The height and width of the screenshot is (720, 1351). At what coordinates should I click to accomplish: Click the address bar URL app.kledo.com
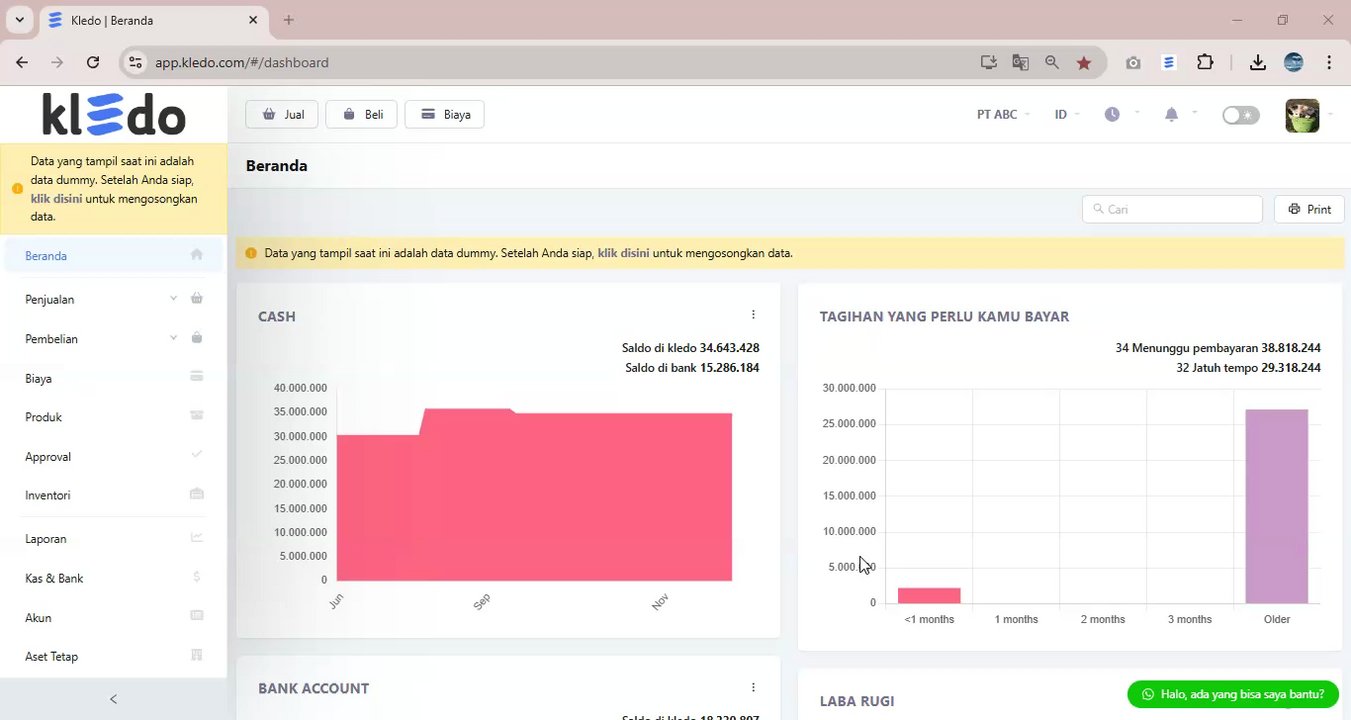241,62
